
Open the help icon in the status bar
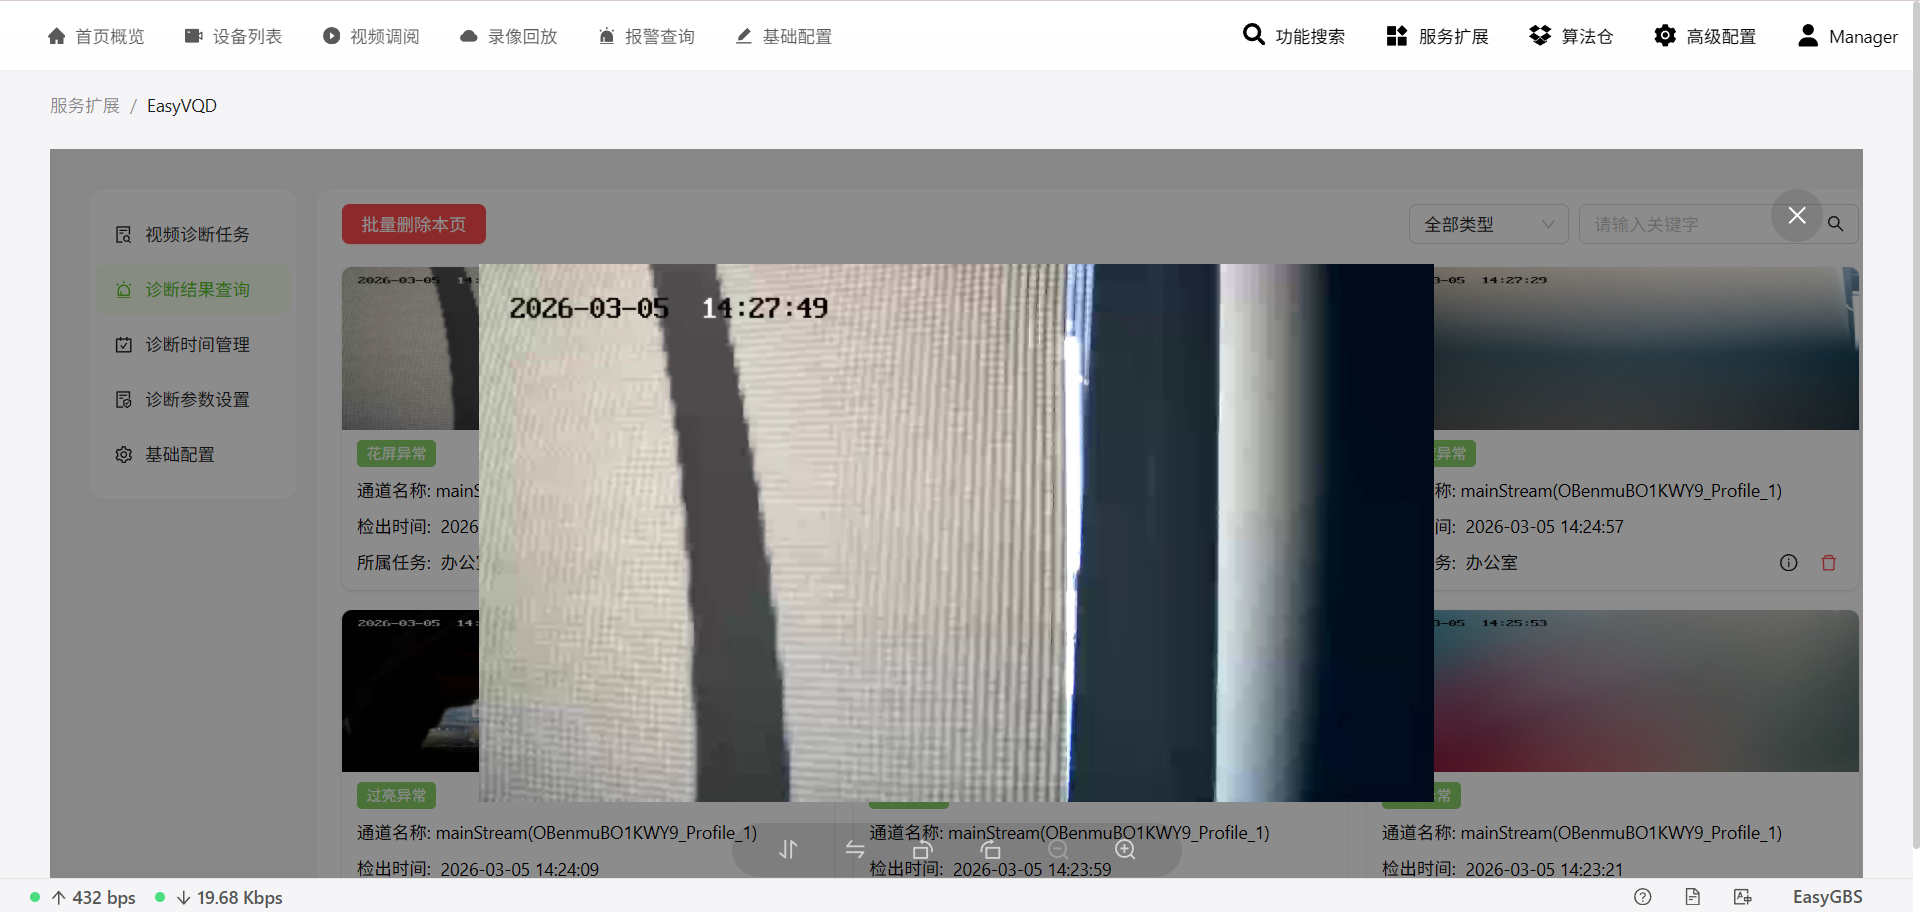(1643, 897)
